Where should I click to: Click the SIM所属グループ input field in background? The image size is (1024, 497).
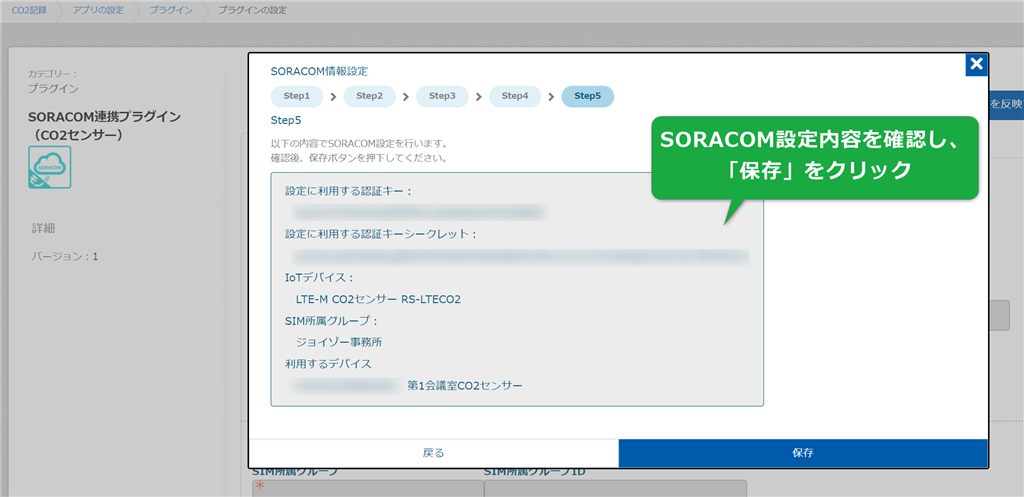point(368,488)
